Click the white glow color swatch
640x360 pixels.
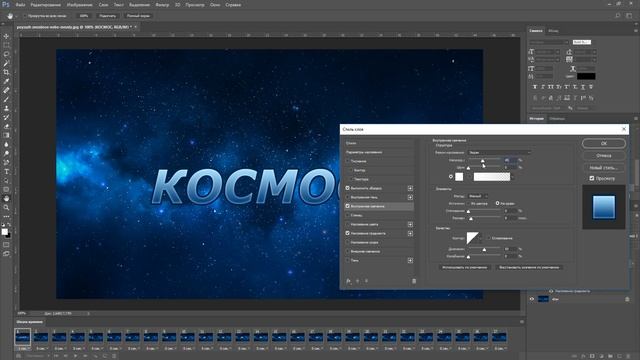[459, 177]
